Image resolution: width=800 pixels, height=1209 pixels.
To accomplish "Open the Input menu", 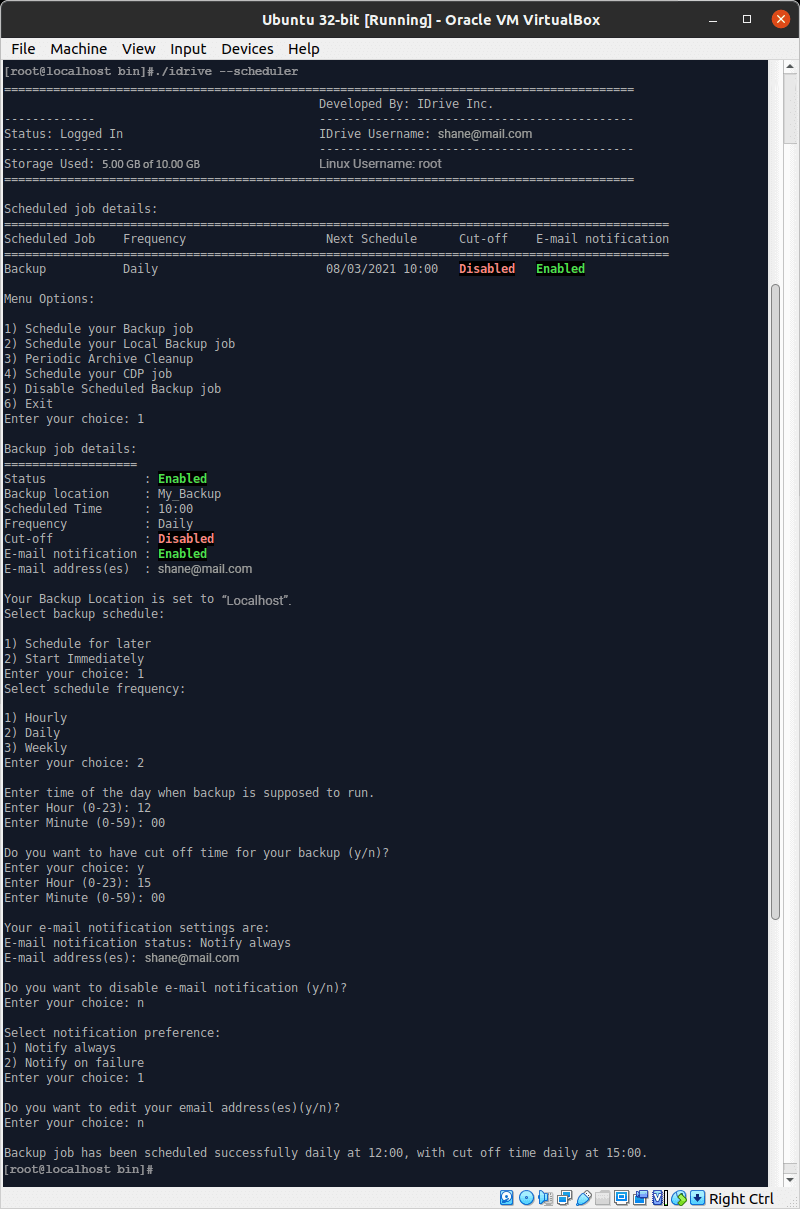I will 188,49.
